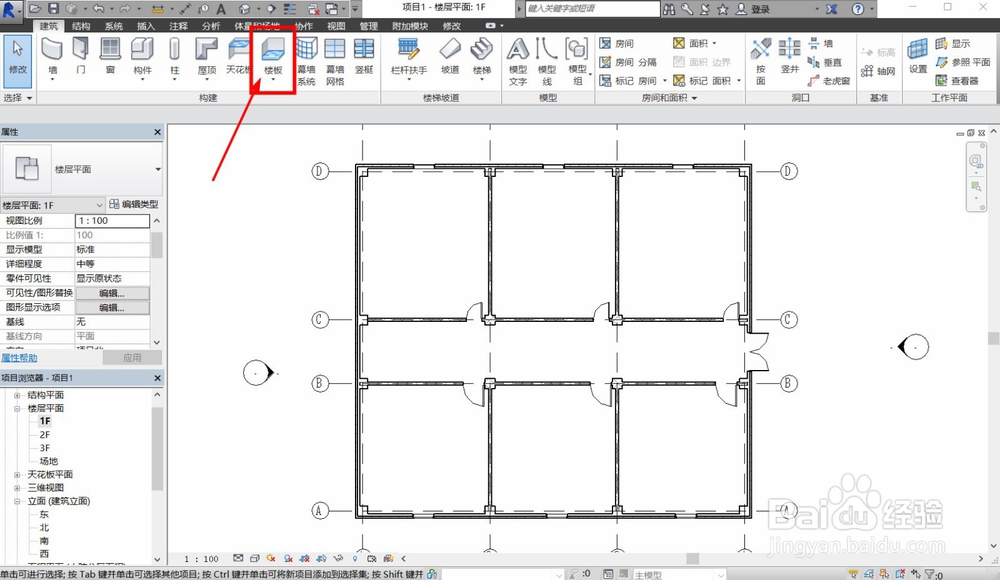This screenshot has width=1000, height=580.
Task: Select 东 elevation in browser
Action: tap(44, 514)
